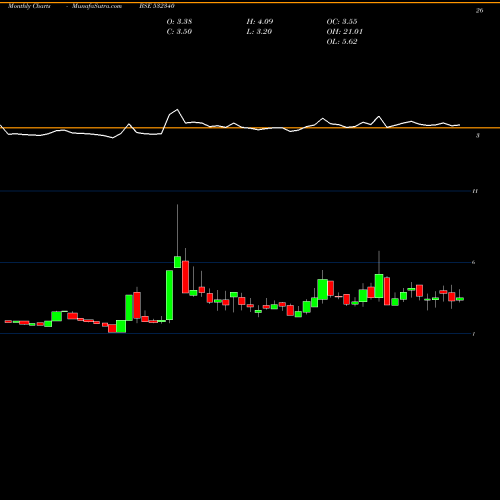Select the low value "L: 3.20"
This screenshot has height=500, width=500.
point(259,32)
